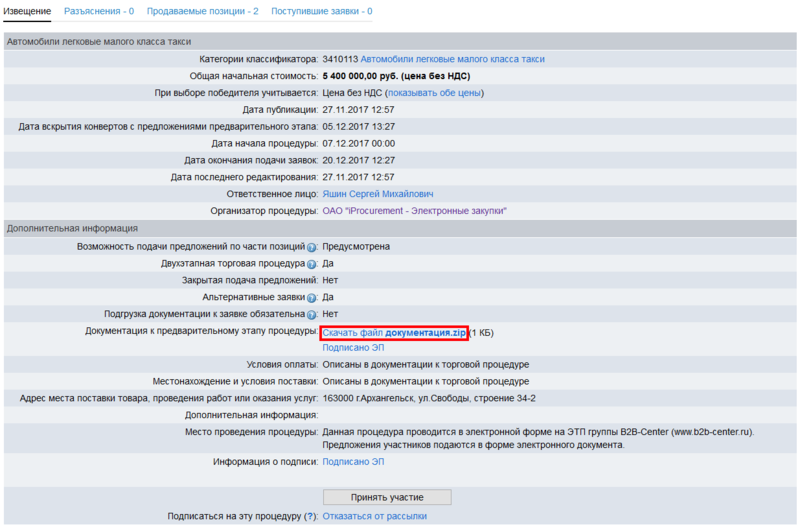Go to the Поступившие заявки - 0 tab
Screen dimensions: 800x529
322,11
